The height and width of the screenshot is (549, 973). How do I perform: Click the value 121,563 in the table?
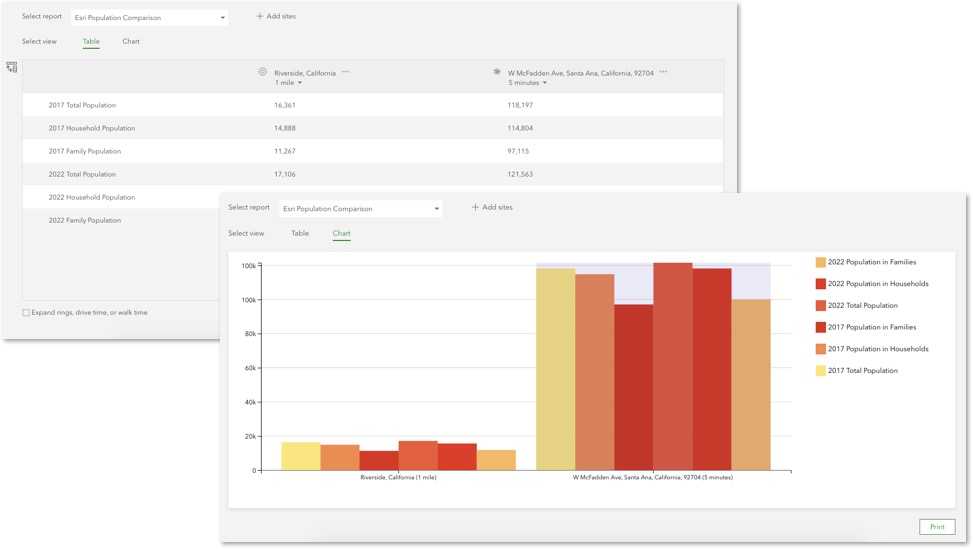tap(520, 174)
